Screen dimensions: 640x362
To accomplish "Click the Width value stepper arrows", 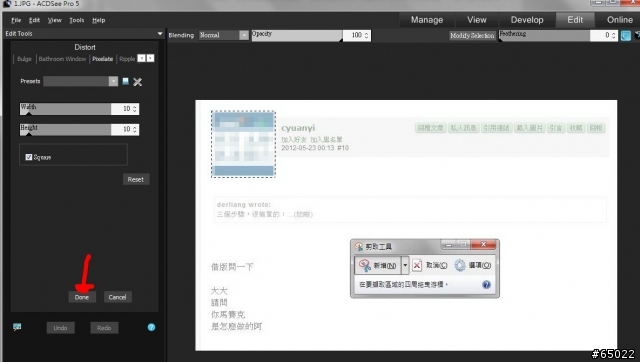I will pyautogui.click(x=135, y=109).
